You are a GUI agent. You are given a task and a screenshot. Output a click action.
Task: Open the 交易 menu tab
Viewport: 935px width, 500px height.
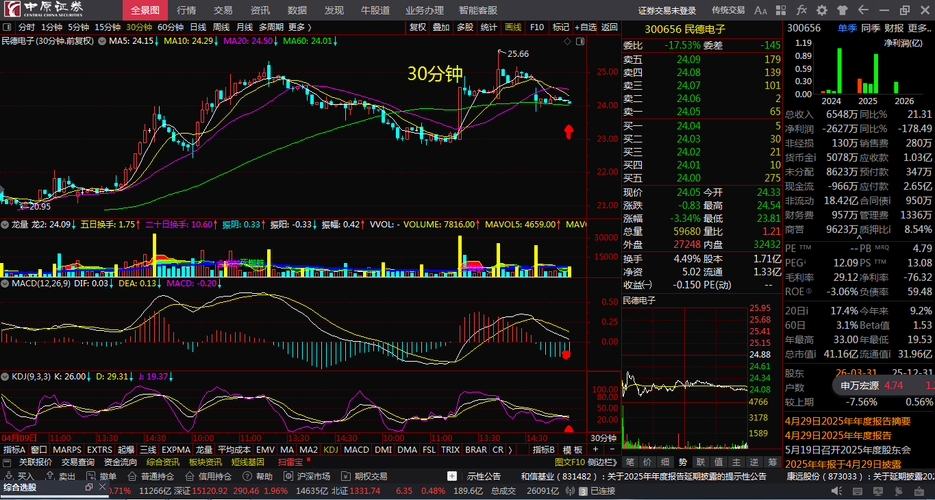(223, 10)
